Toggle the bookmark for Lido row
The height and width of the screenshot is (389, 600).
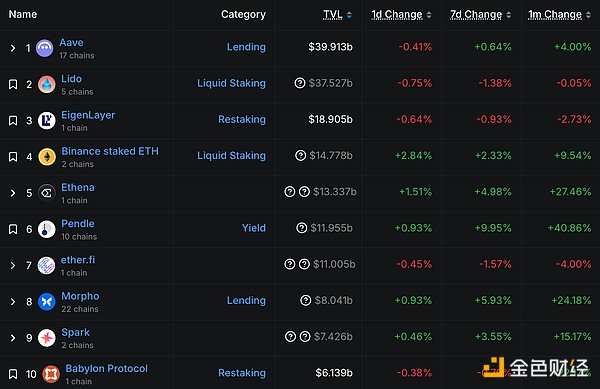(x=13, y=84)
